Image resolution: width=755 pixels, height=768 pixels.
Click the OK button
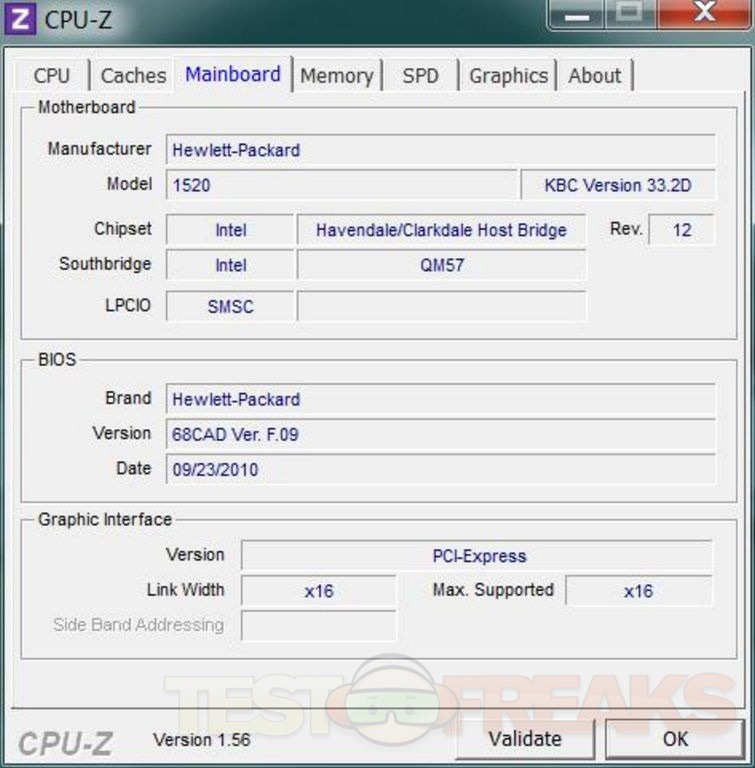(x=675, y=739)
